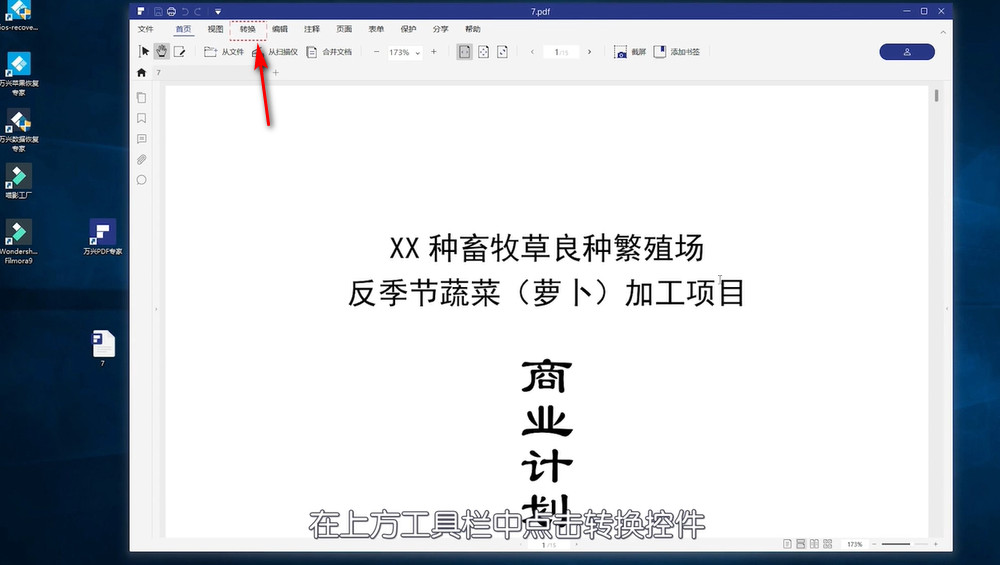Add a bookmark with 添加书签

tap(677, 52)
